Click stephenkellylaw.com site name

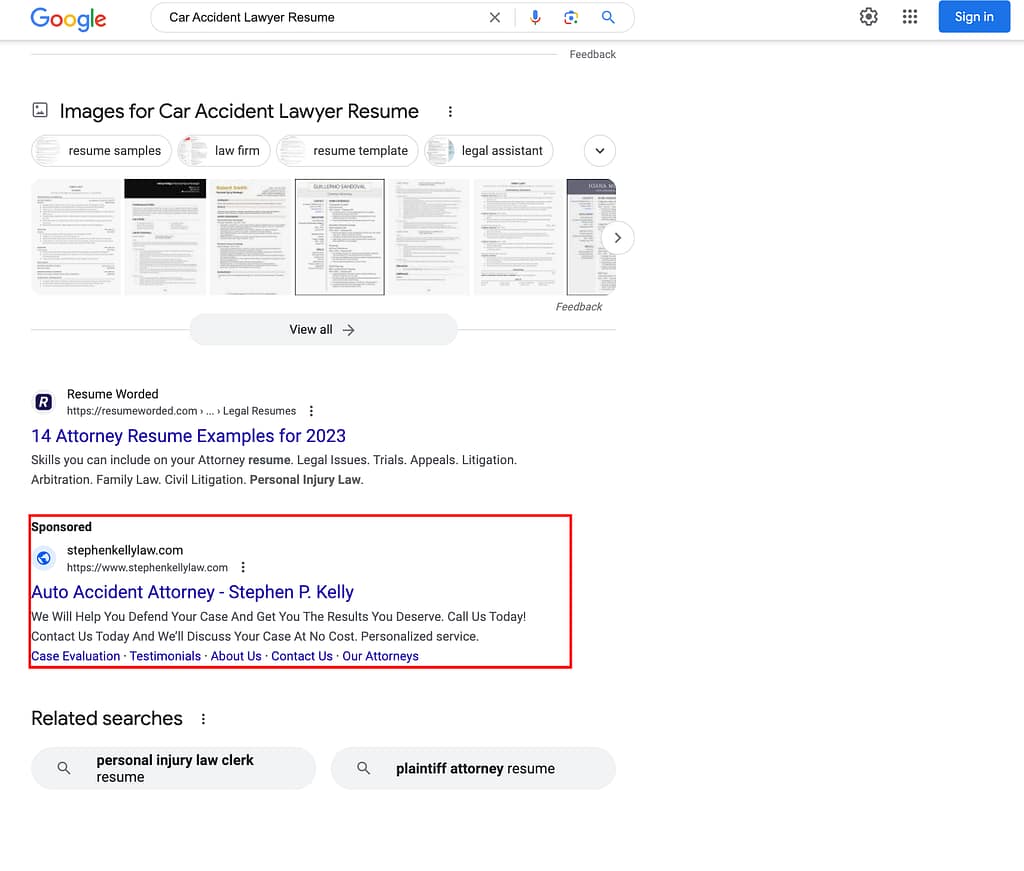pos(125,550)
